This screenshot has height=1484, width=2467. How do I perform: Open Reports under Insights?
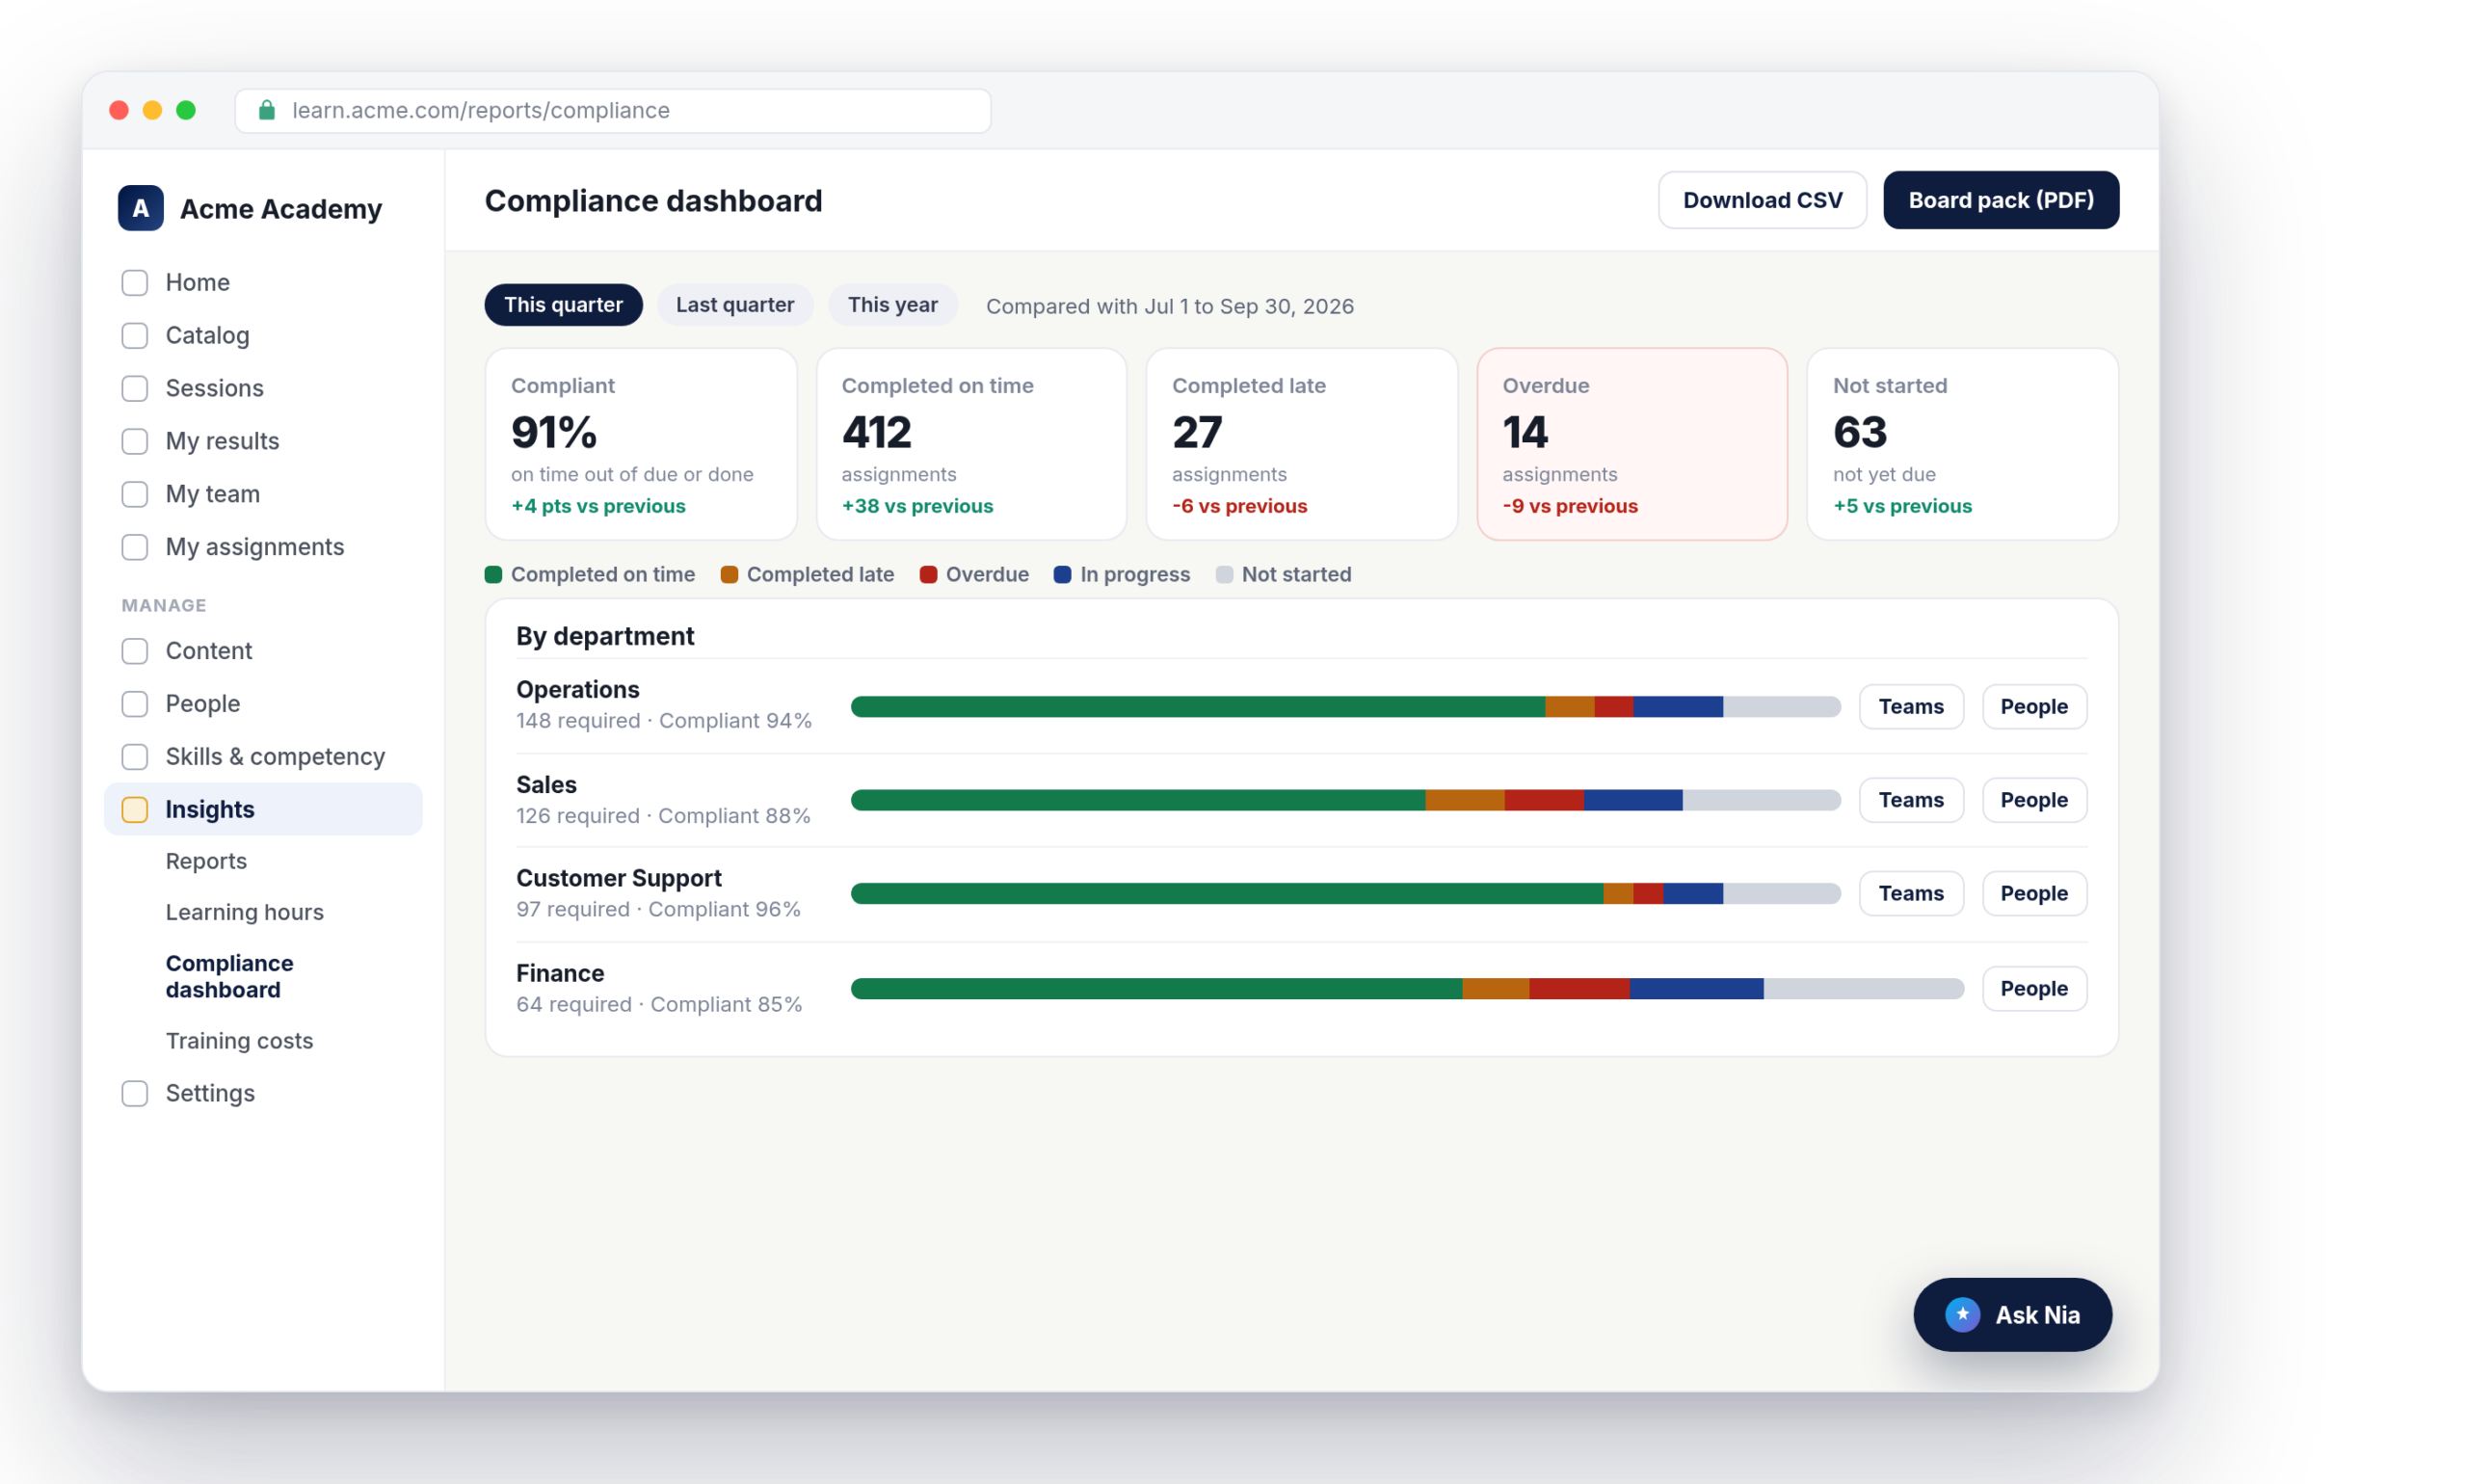click(x=206, y=861)
